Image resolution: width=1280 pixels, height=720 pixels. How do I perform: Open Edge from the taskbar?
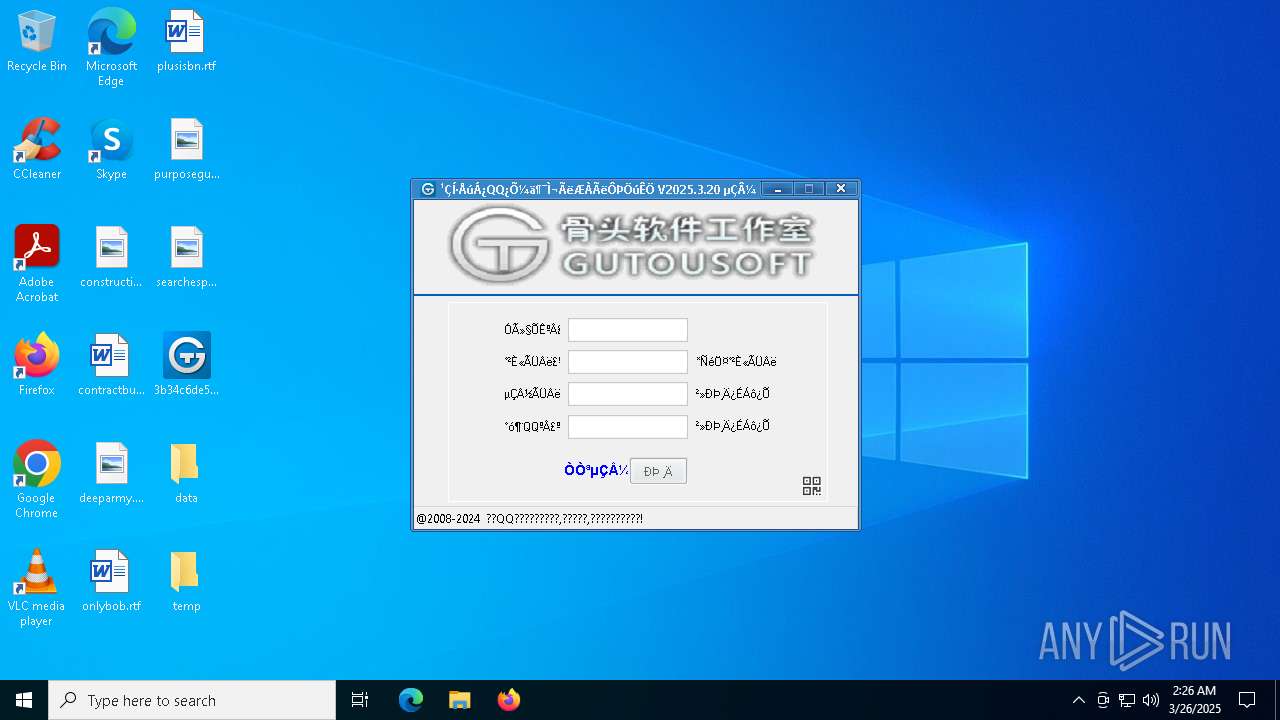[x=411, y=700]
